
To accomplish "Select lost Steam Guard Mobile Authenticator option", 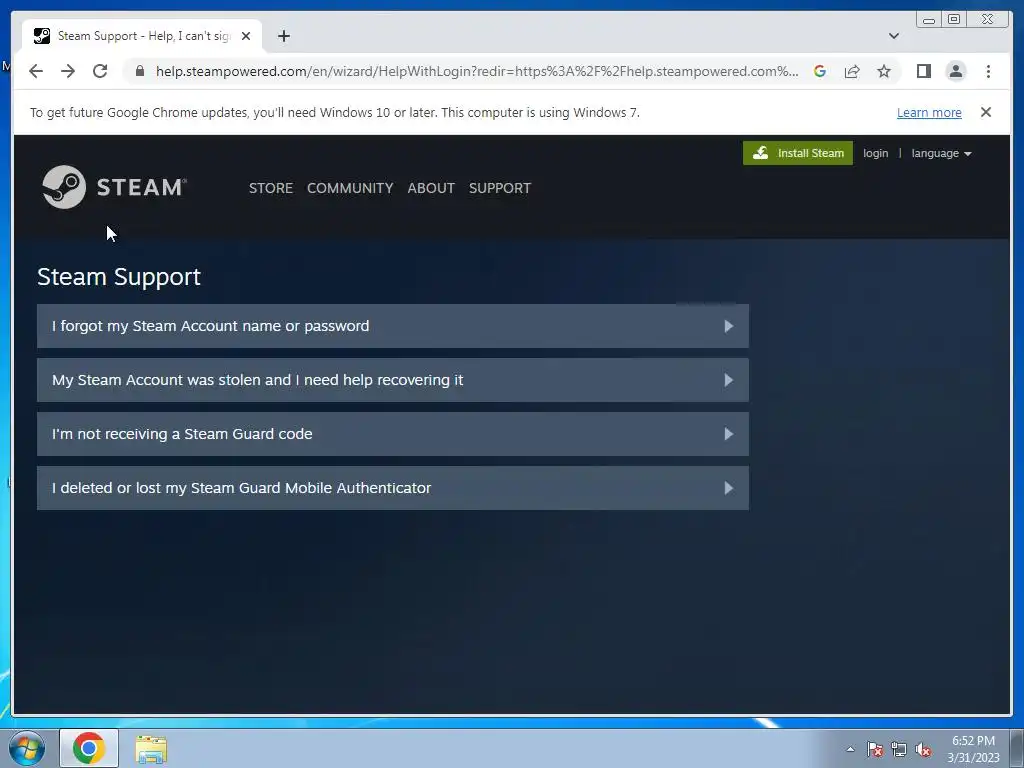I will tap(392, 488).
